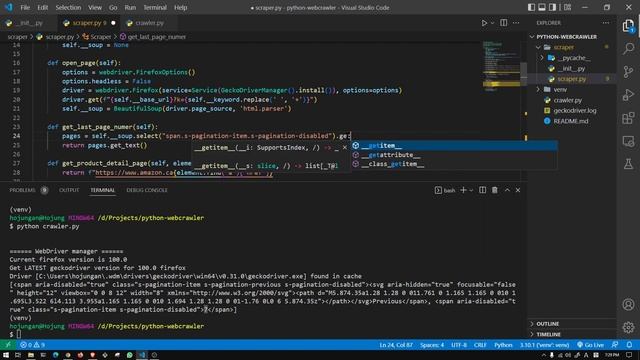Change Spaces: 4 indentation setting
Image resolution: width=640 pixels, height=360 pixels.
(432, 345)
